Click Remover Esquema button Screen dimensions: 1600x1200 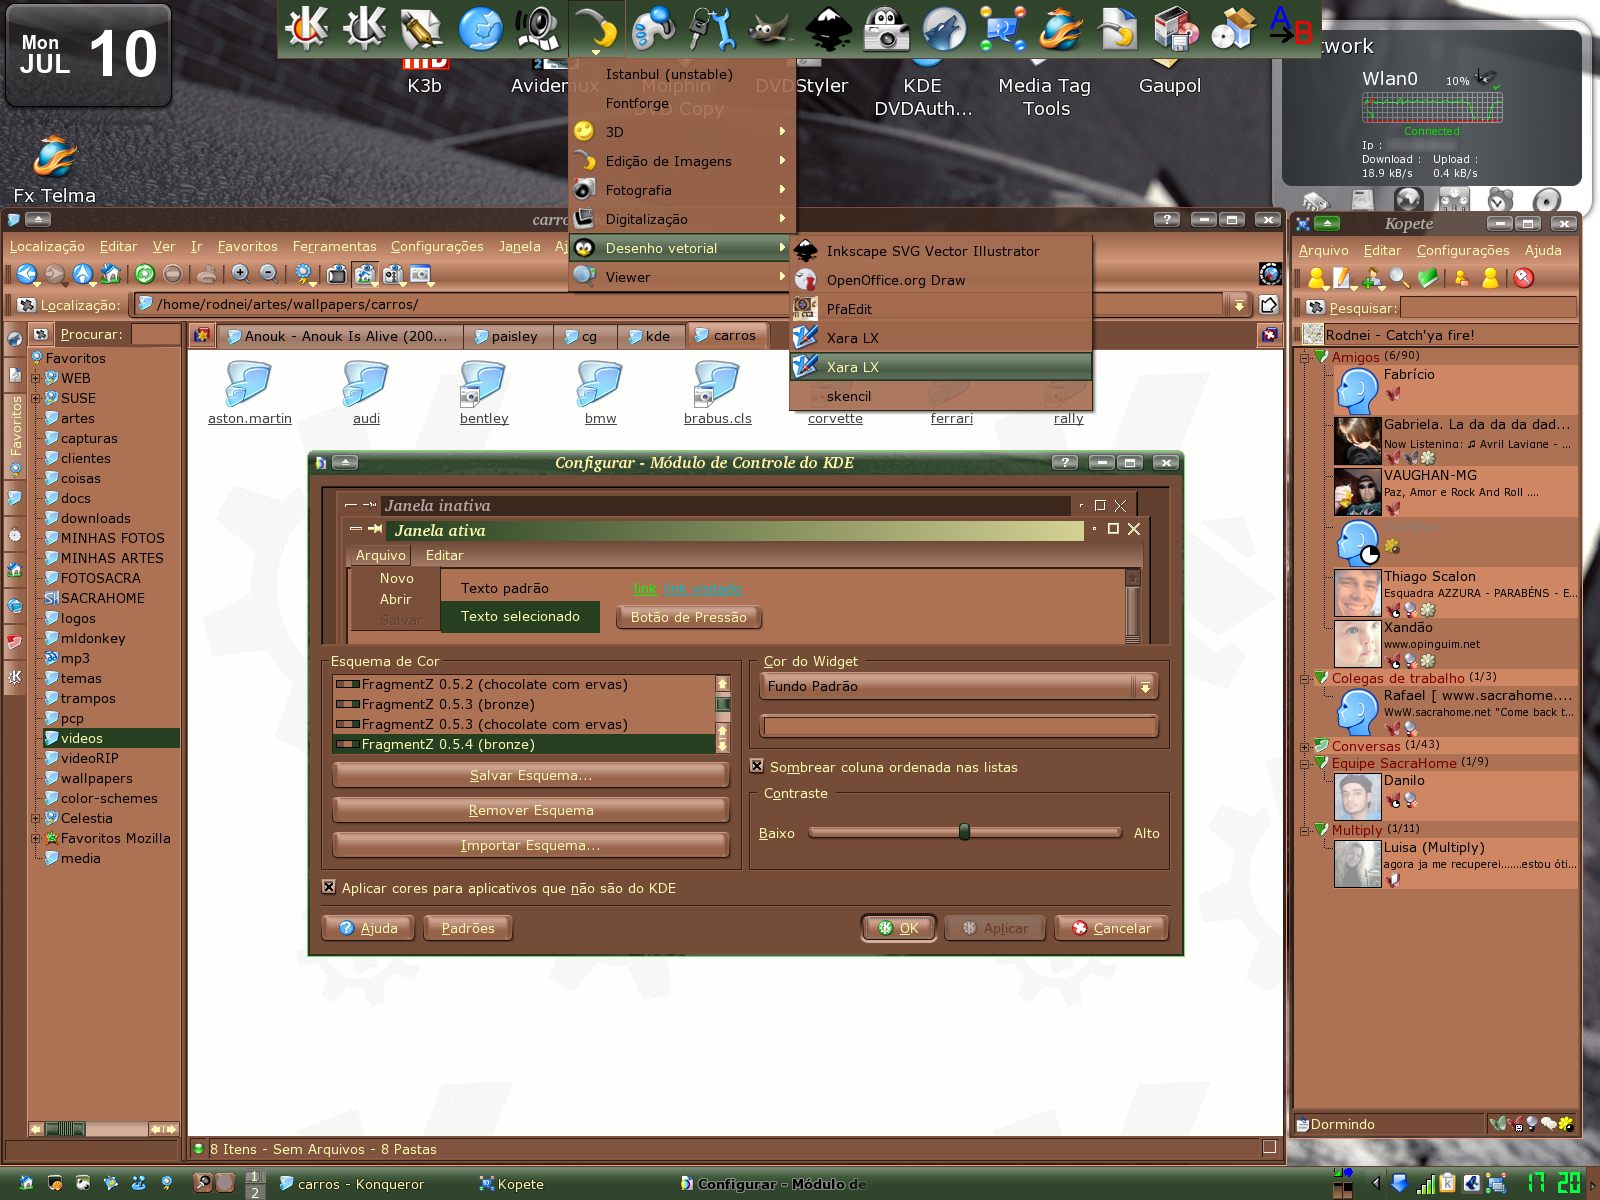pyautogui.click(x=530, y=810)
